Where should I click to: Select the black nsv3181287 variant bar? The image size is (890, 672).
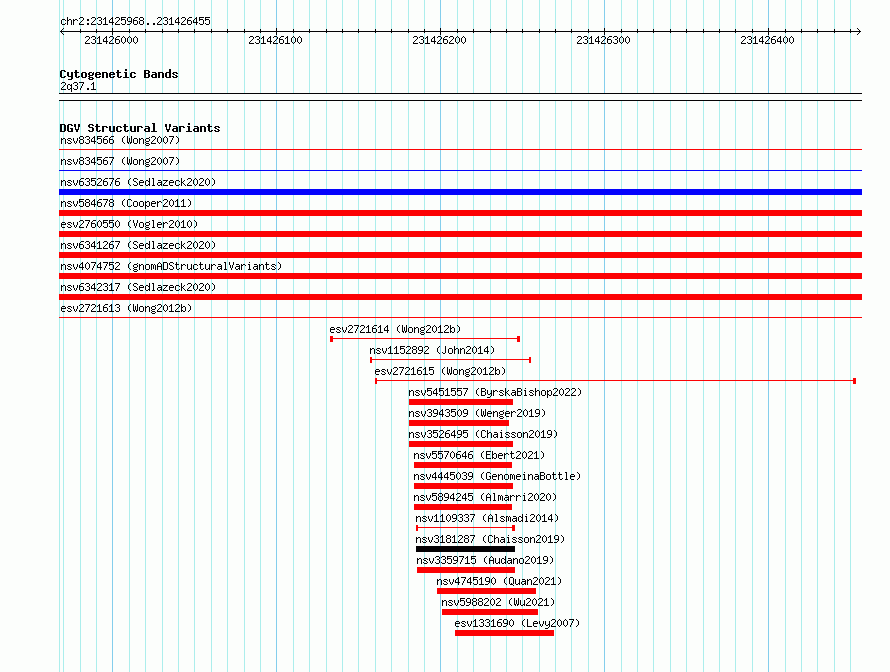click(x=465, y=549)
